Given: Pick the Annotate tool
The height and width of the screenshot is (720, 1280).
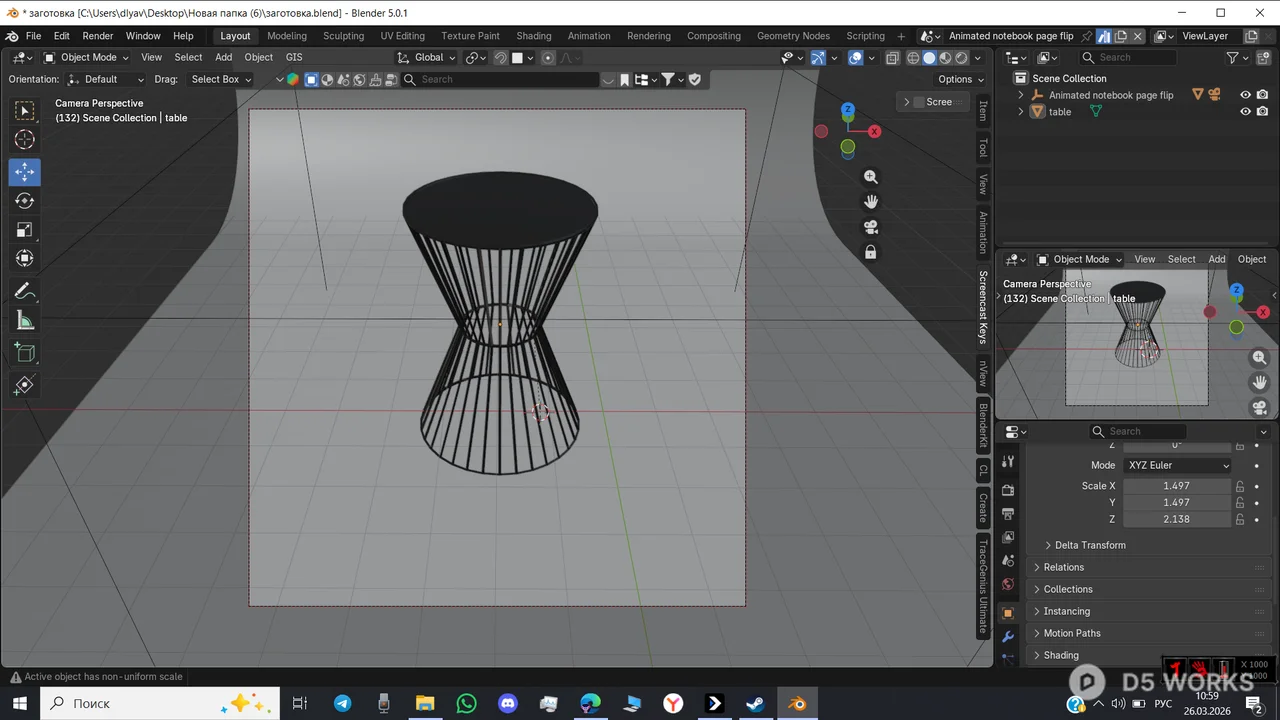Looking at the screenshot, I should [x=25, y=292].
